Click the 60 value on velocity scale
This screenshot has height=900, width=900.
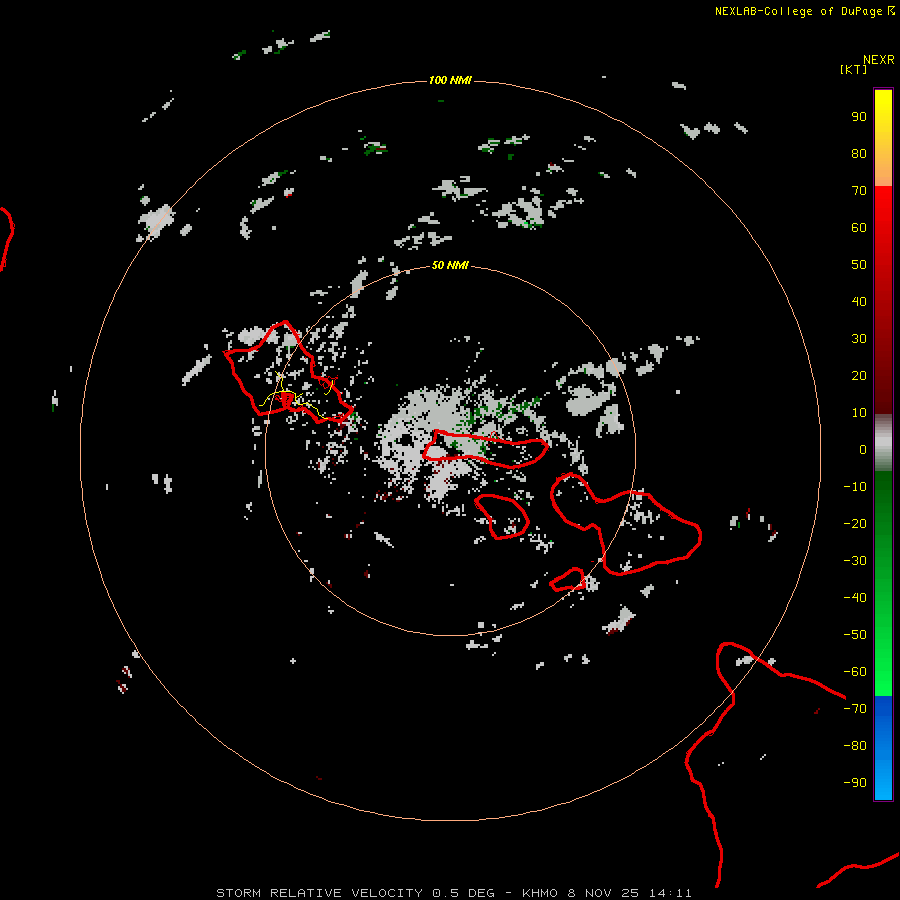tap(859, 227)
